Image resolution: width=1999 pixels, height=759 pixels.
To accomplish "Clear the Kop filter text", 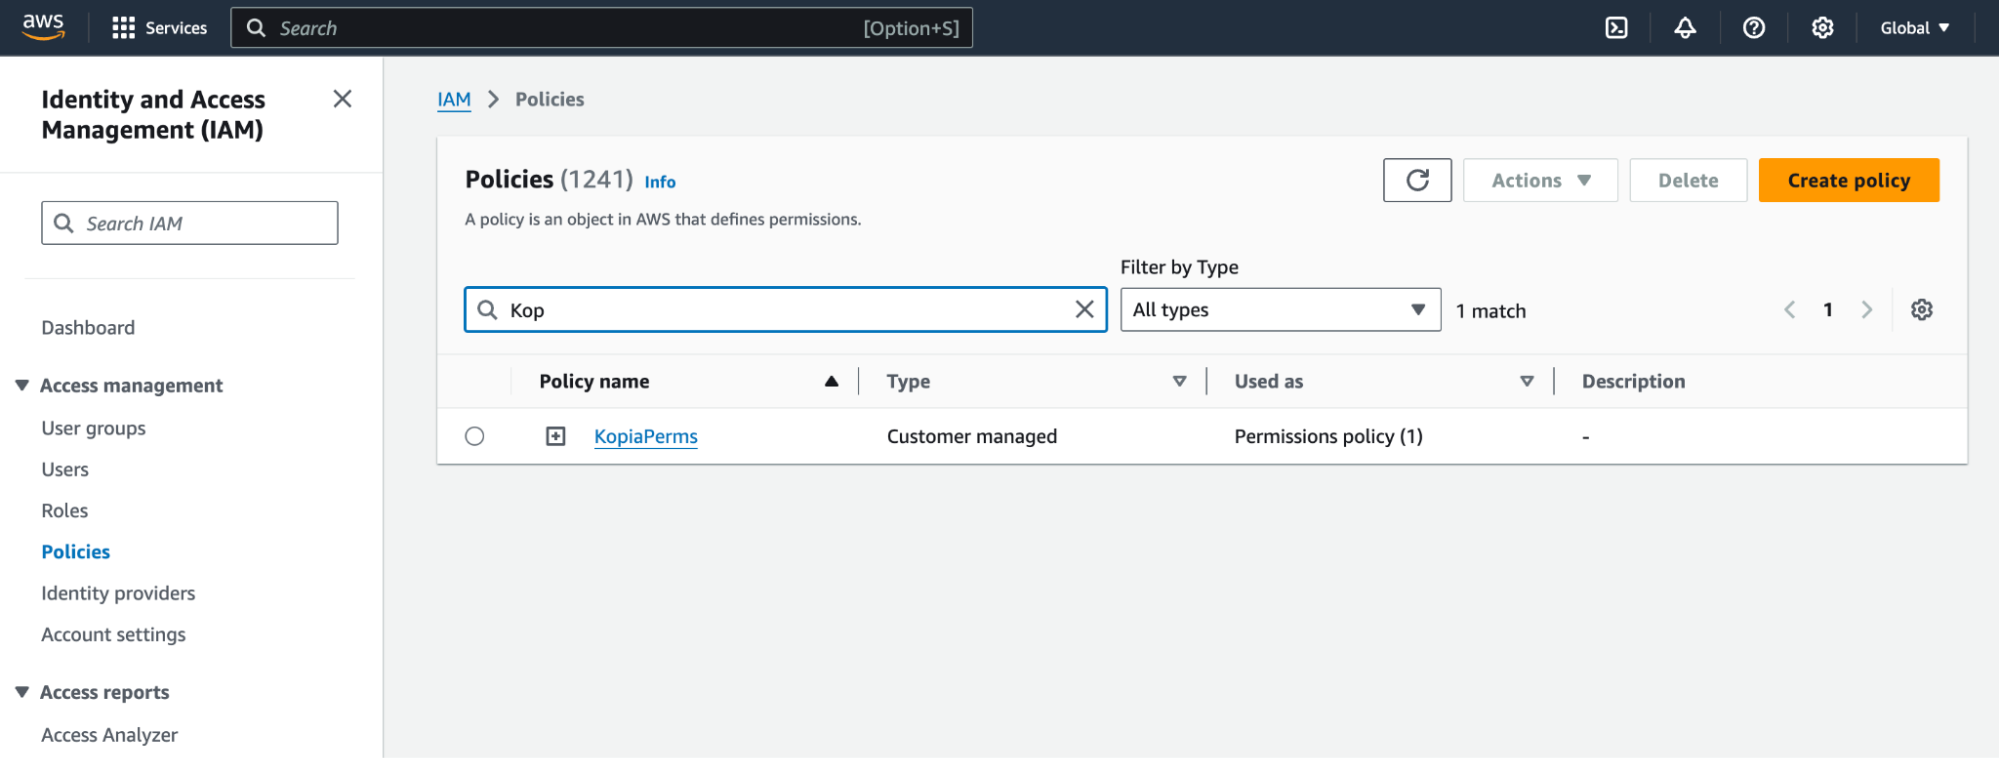I will click(1084, 310).
